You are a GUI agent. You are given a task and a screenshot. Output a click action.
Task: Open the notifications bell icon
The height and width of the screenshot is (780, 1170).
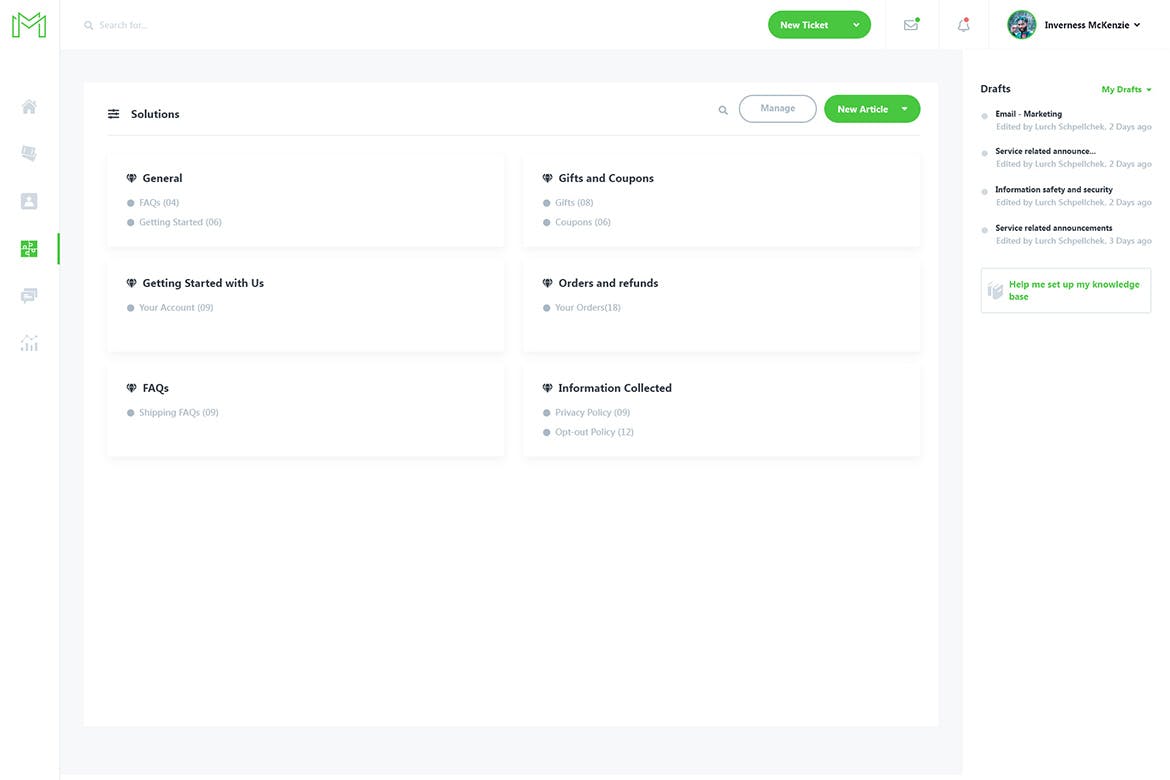pyautogui.click(x=963, y=25)
